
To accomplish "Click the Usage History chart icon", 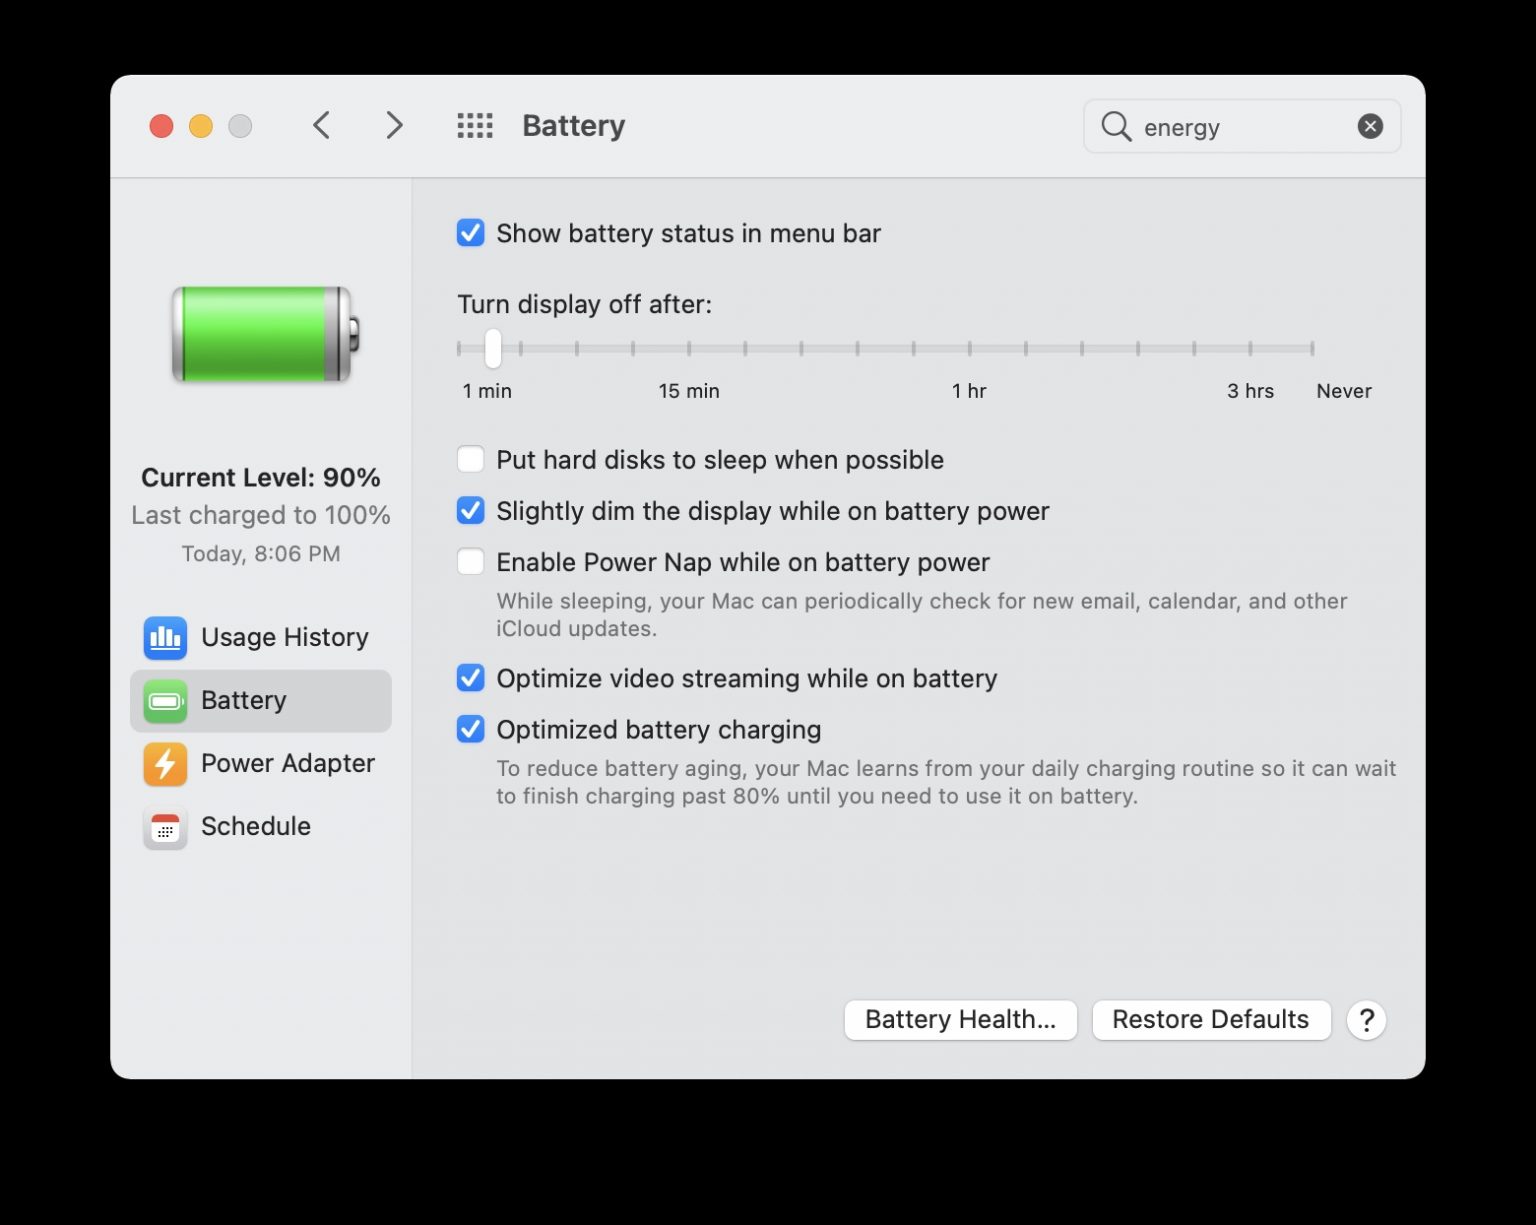I will pyautogui.click(x=165, y=638).
